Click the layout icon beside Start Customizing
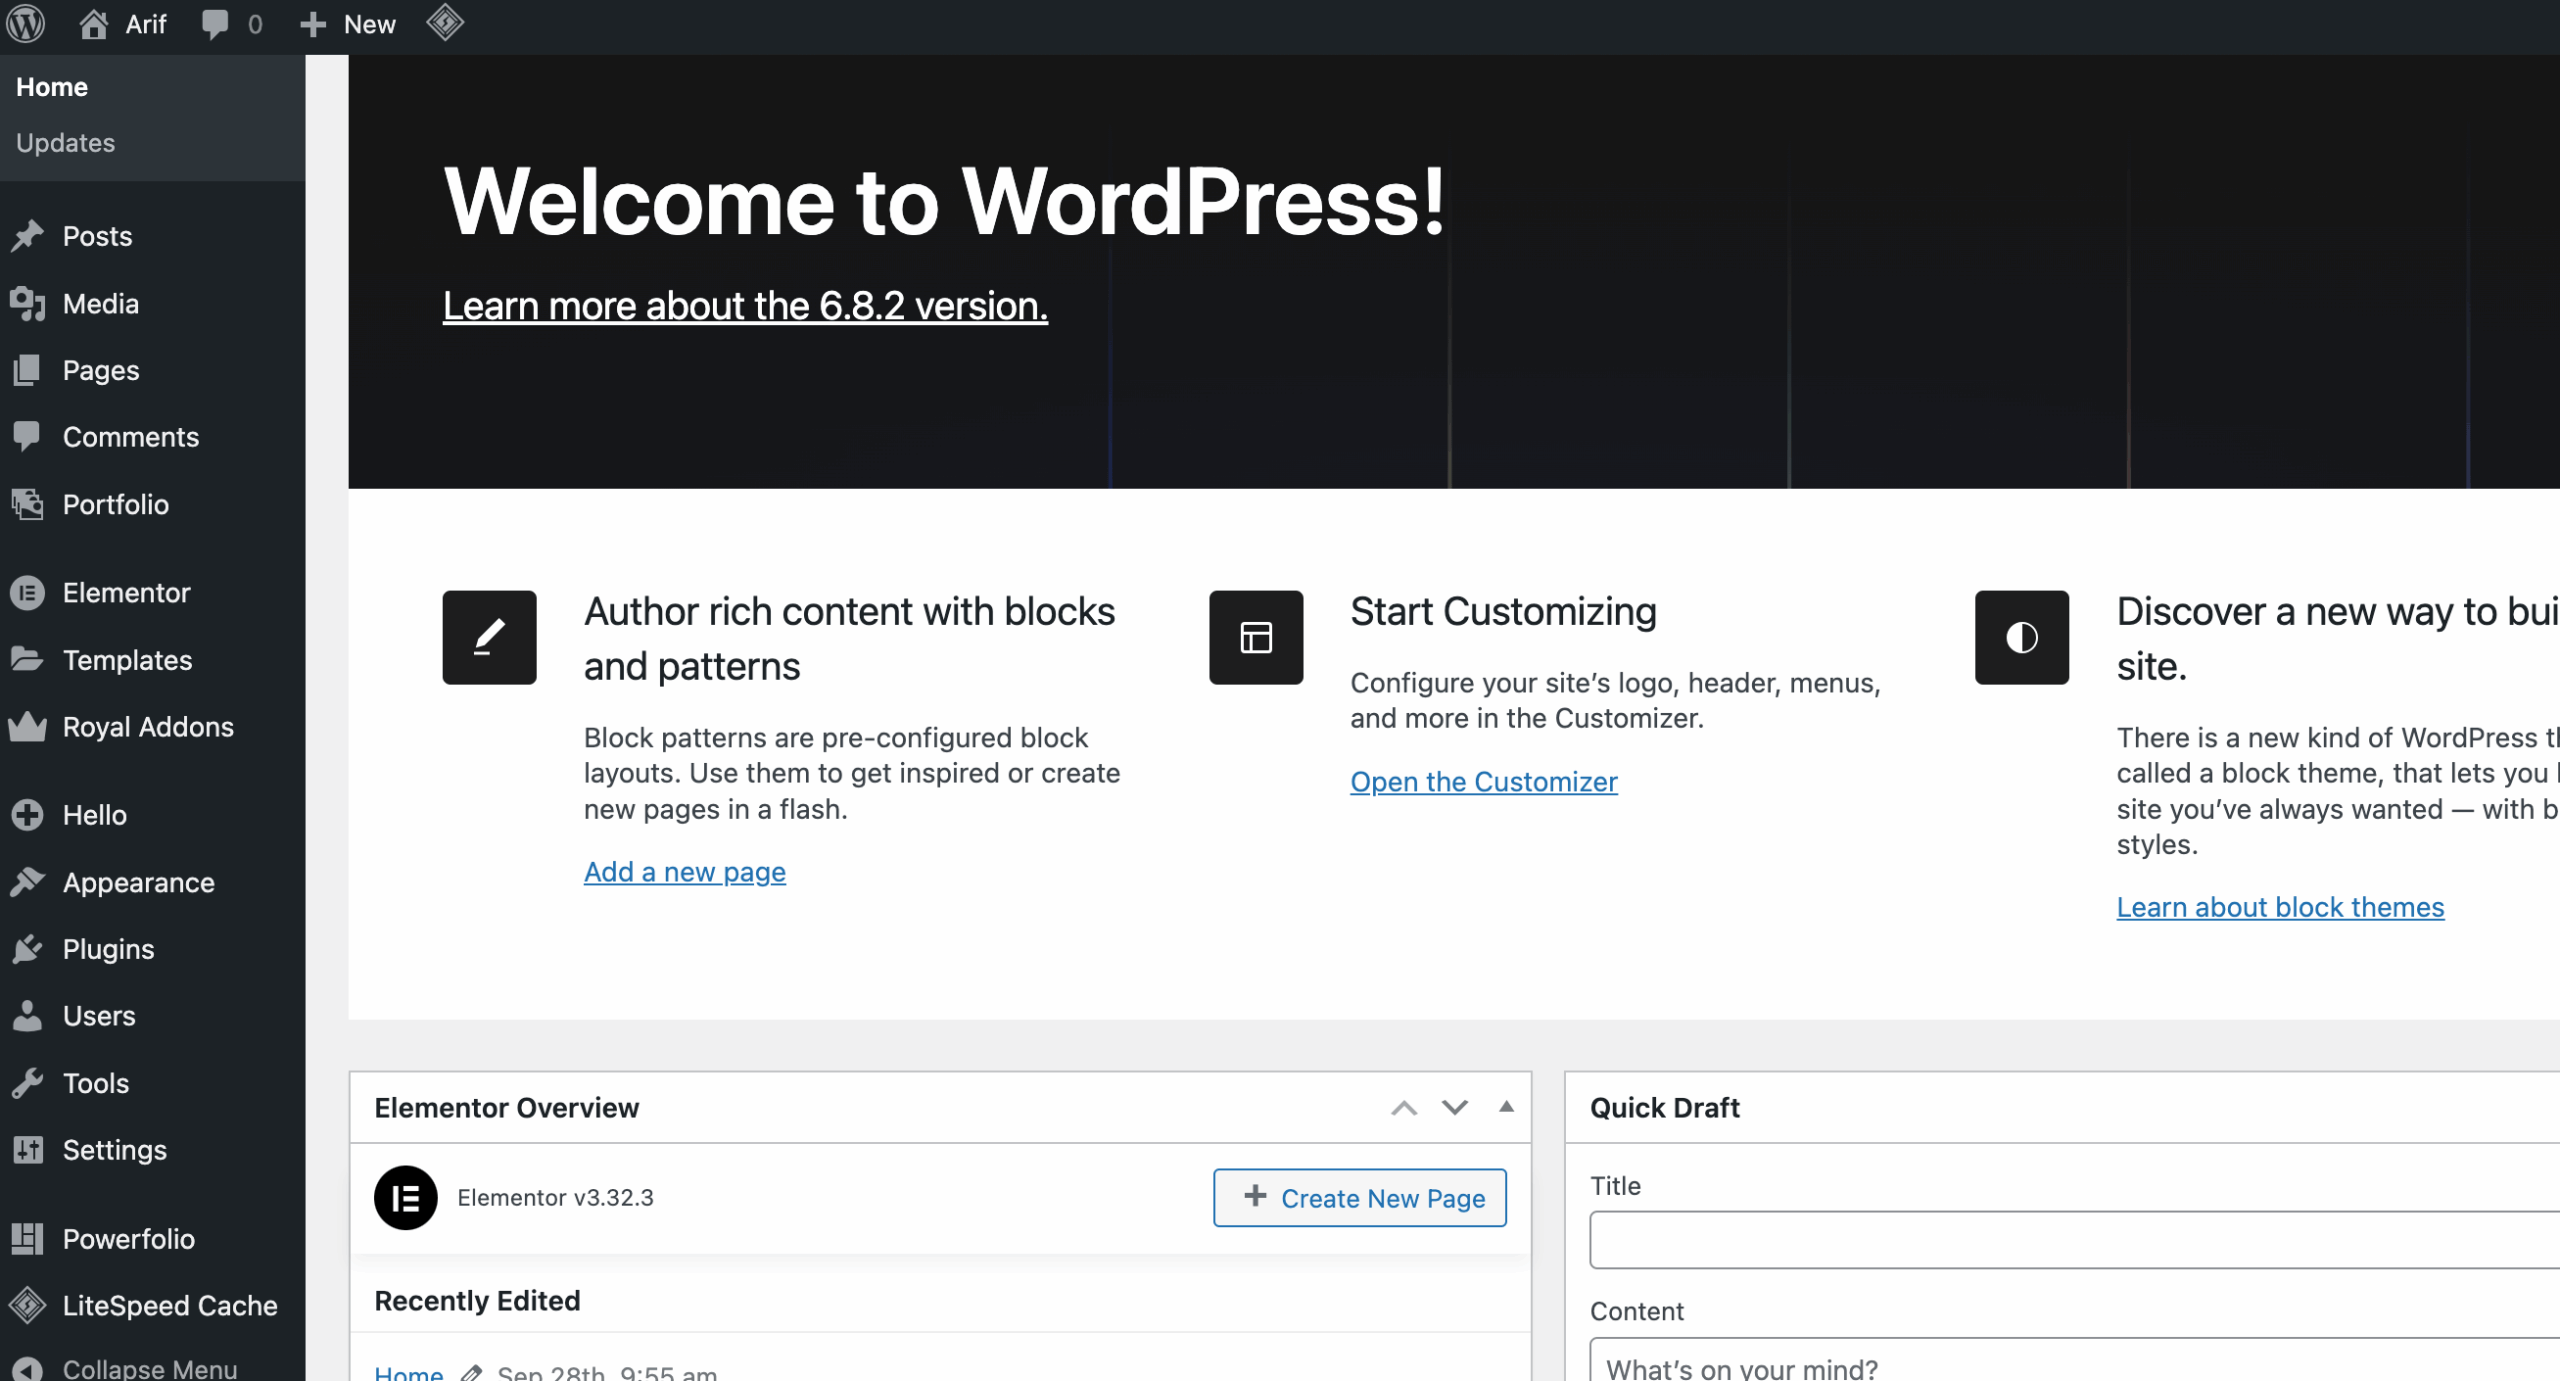Viewport: 2560px width, 1381px height. click(x=1255, y=637)
